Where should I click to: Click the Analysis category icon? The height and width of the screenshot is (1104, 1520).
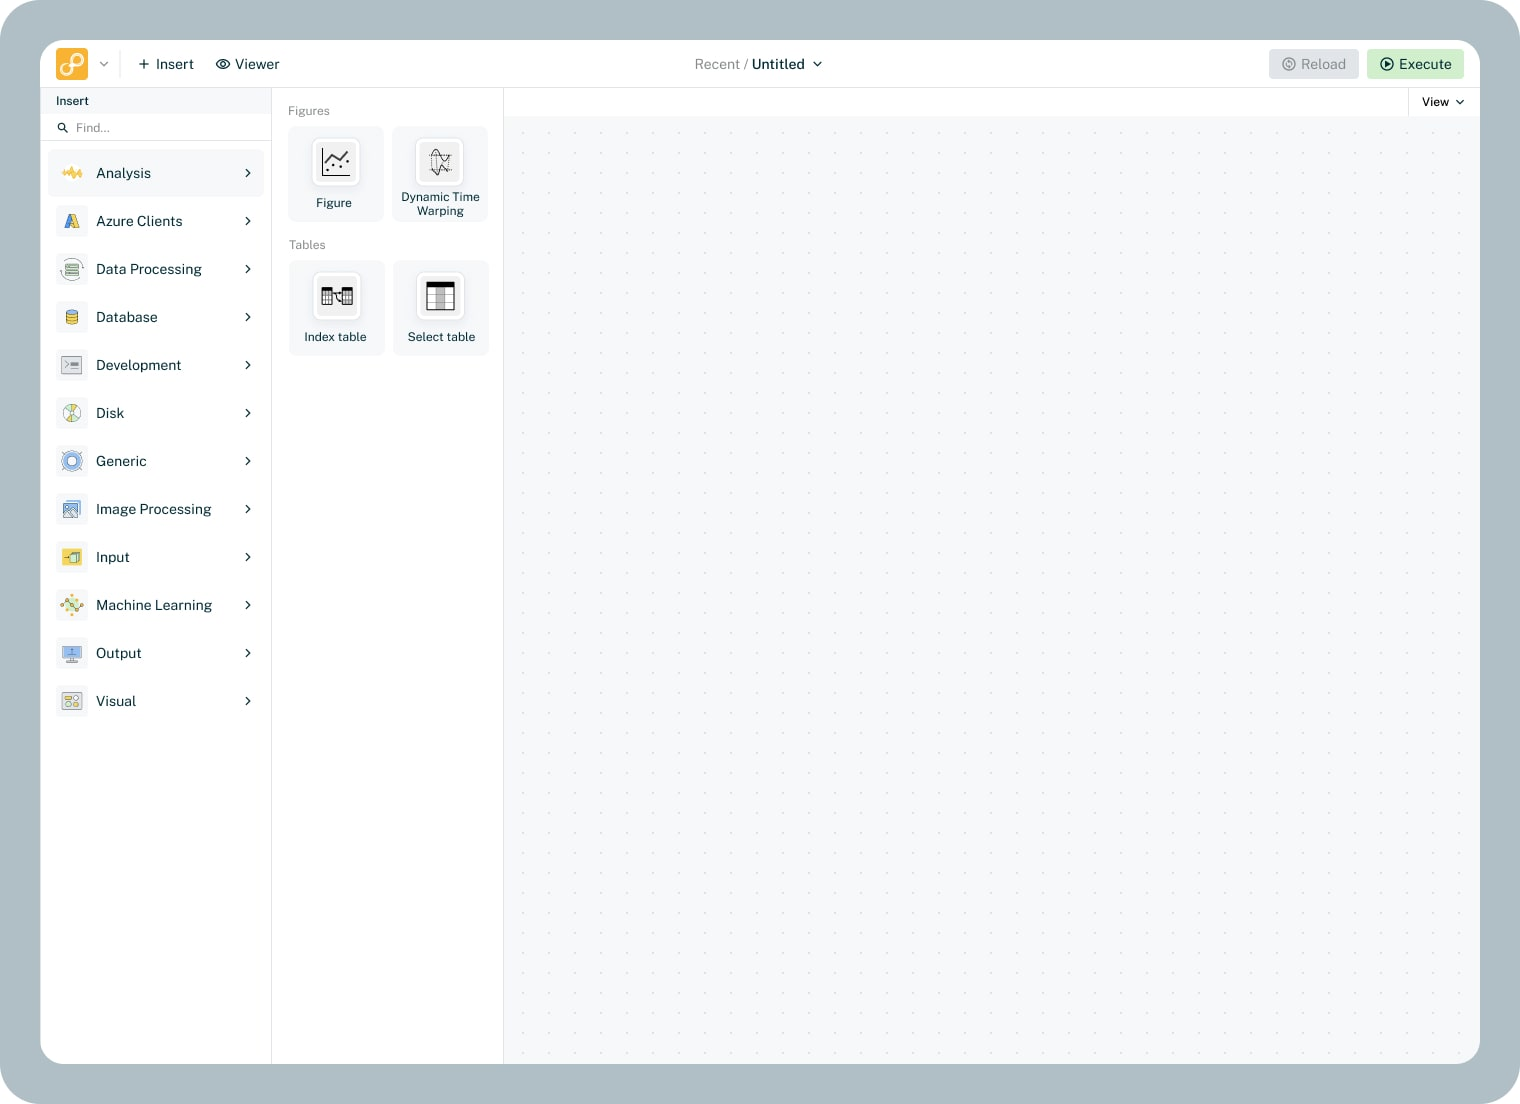(x=72, y=173)
